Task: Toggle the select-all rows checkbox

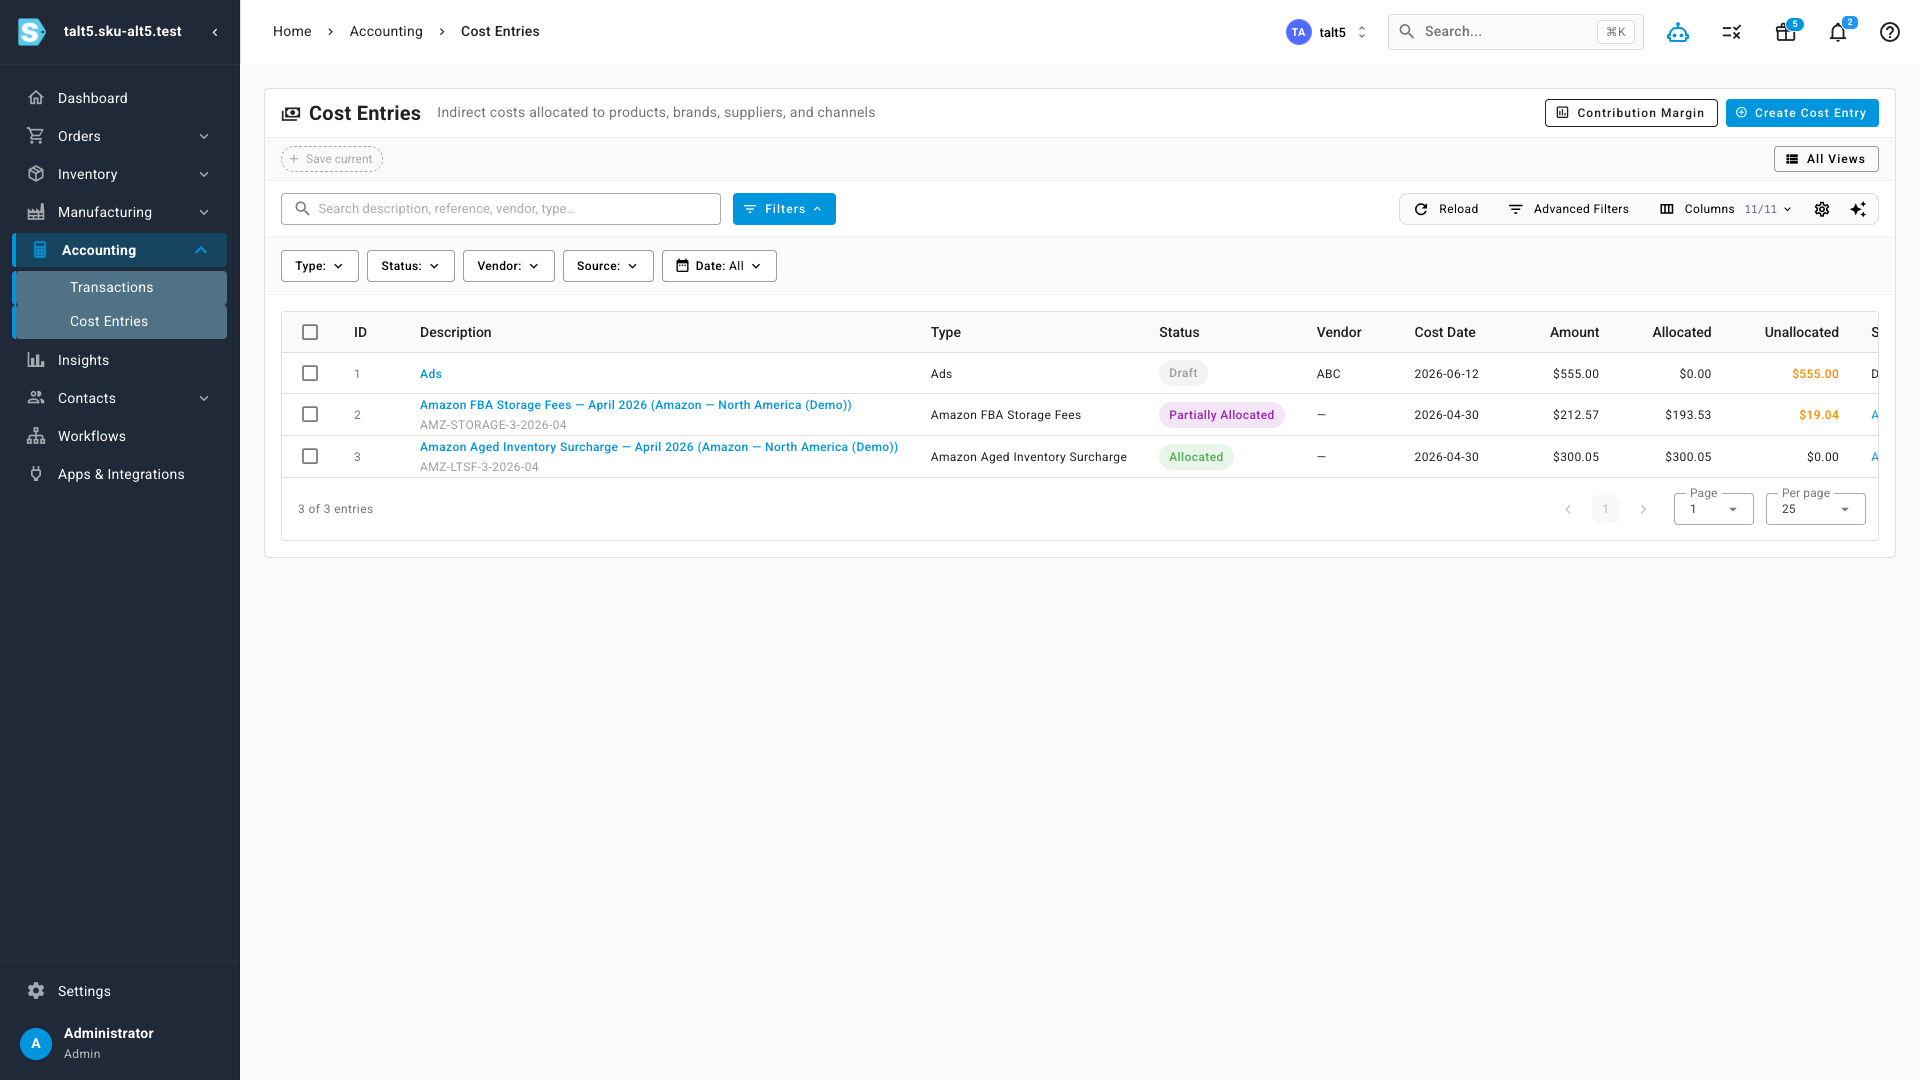Action: [x=310, y=332]
